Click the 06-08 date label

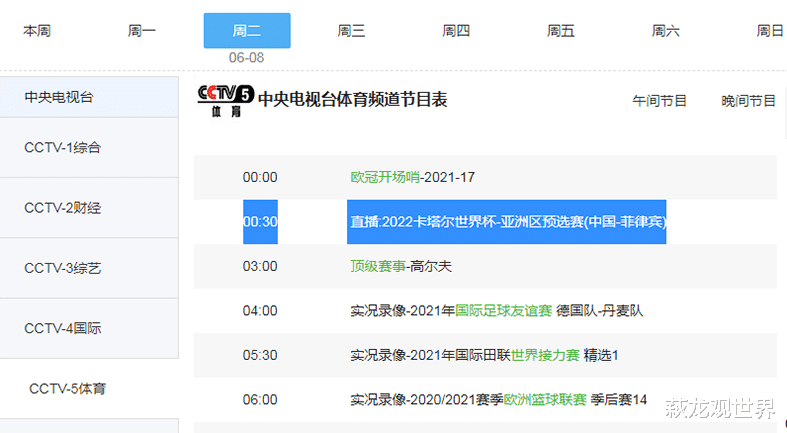(246, 58)
